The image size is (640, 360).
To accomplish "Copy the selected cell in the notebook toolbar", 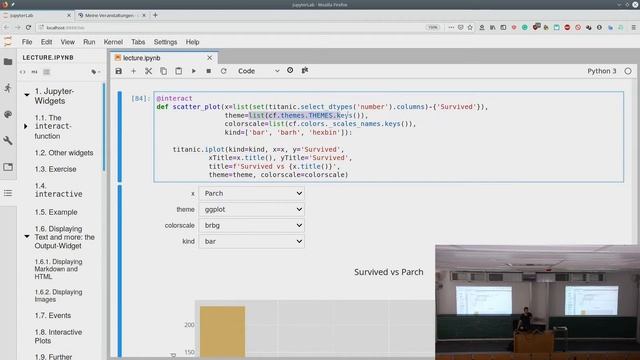I will pyautogui.click(x=163, y=71).
